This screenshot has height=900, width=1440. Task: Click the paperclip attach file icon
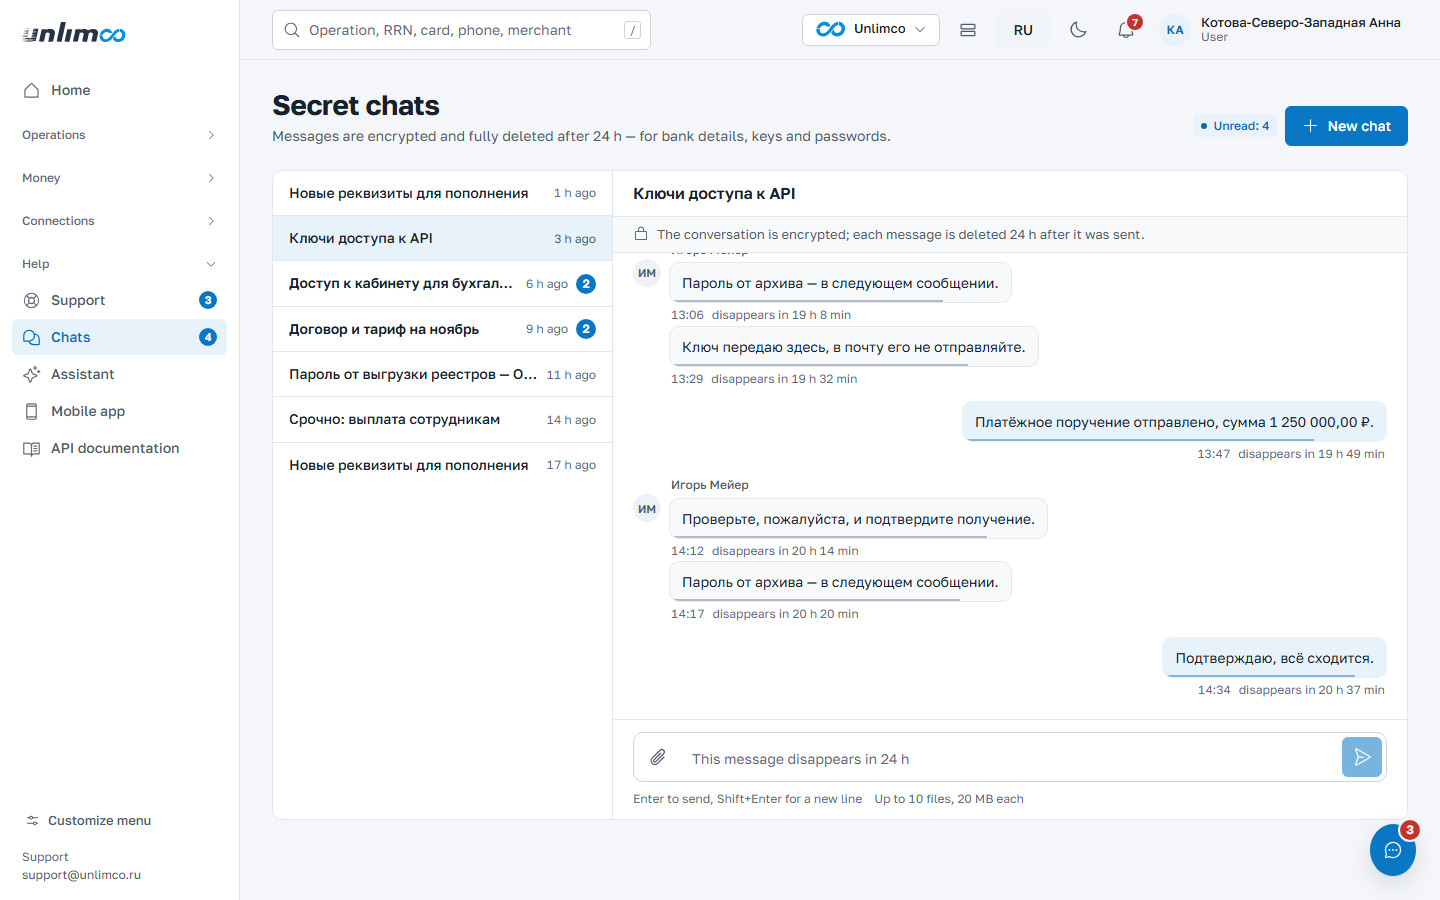pos(657,758)
